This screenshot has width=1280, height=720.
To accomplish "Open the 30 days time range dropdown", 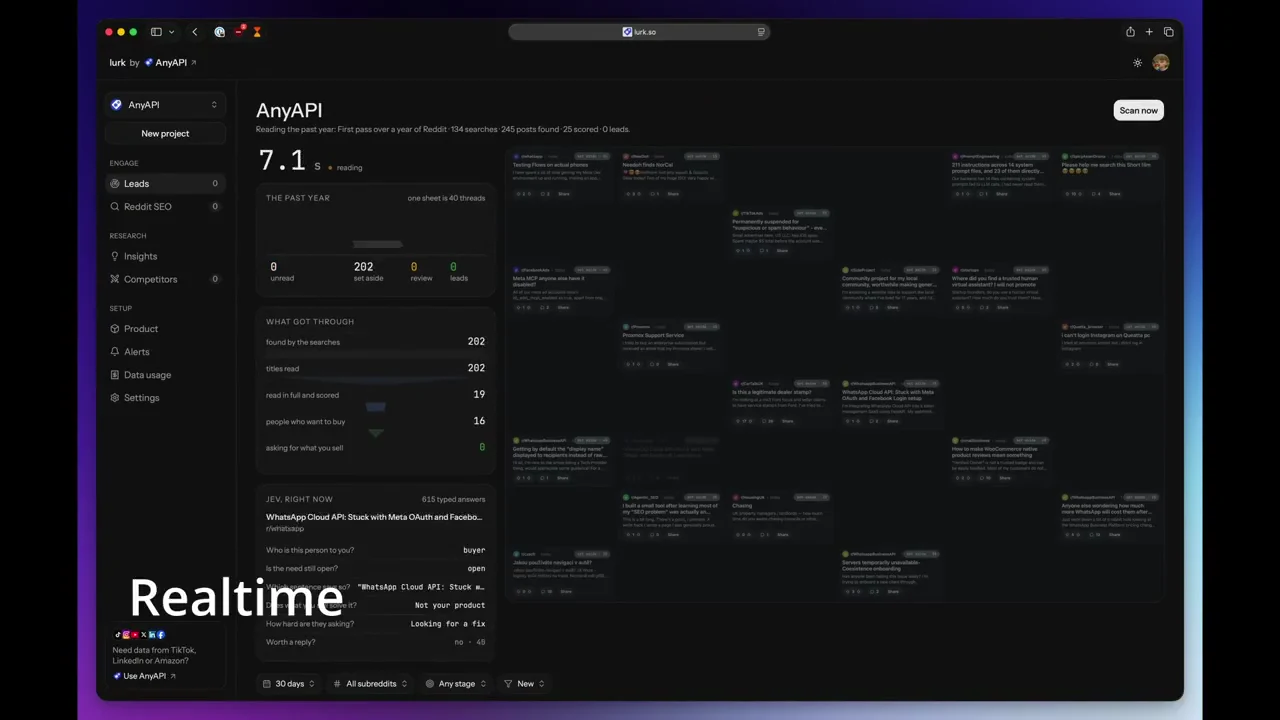I will pyautogui.click(x=289, y=684).
